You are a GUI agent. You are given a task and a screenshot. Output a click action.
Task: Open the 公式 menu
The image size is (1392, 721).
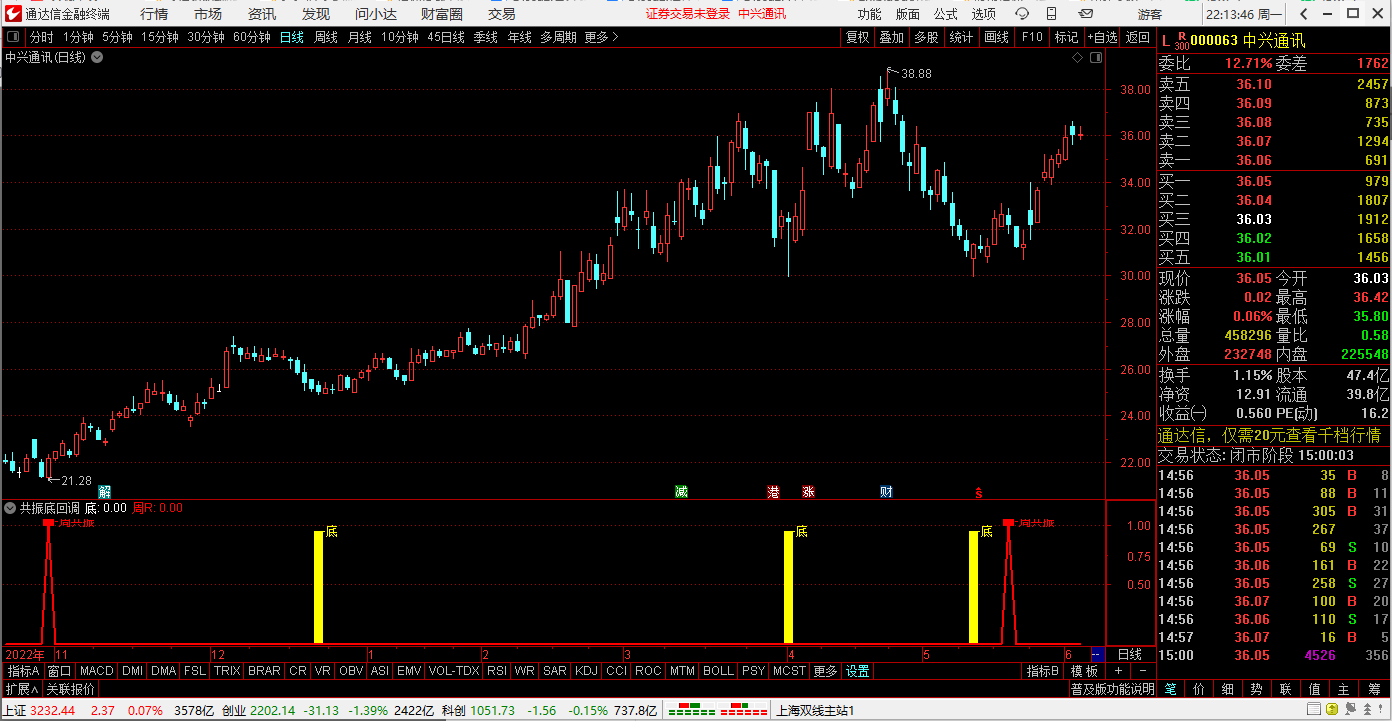[x=946, y=14]
